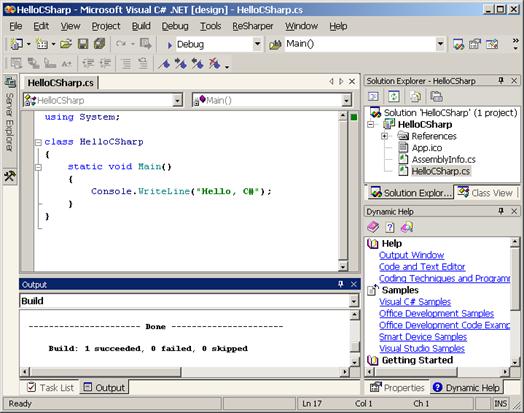
Task: Save the file with the floppy icon
Action: pyautogui.click(x=83, y=44)
